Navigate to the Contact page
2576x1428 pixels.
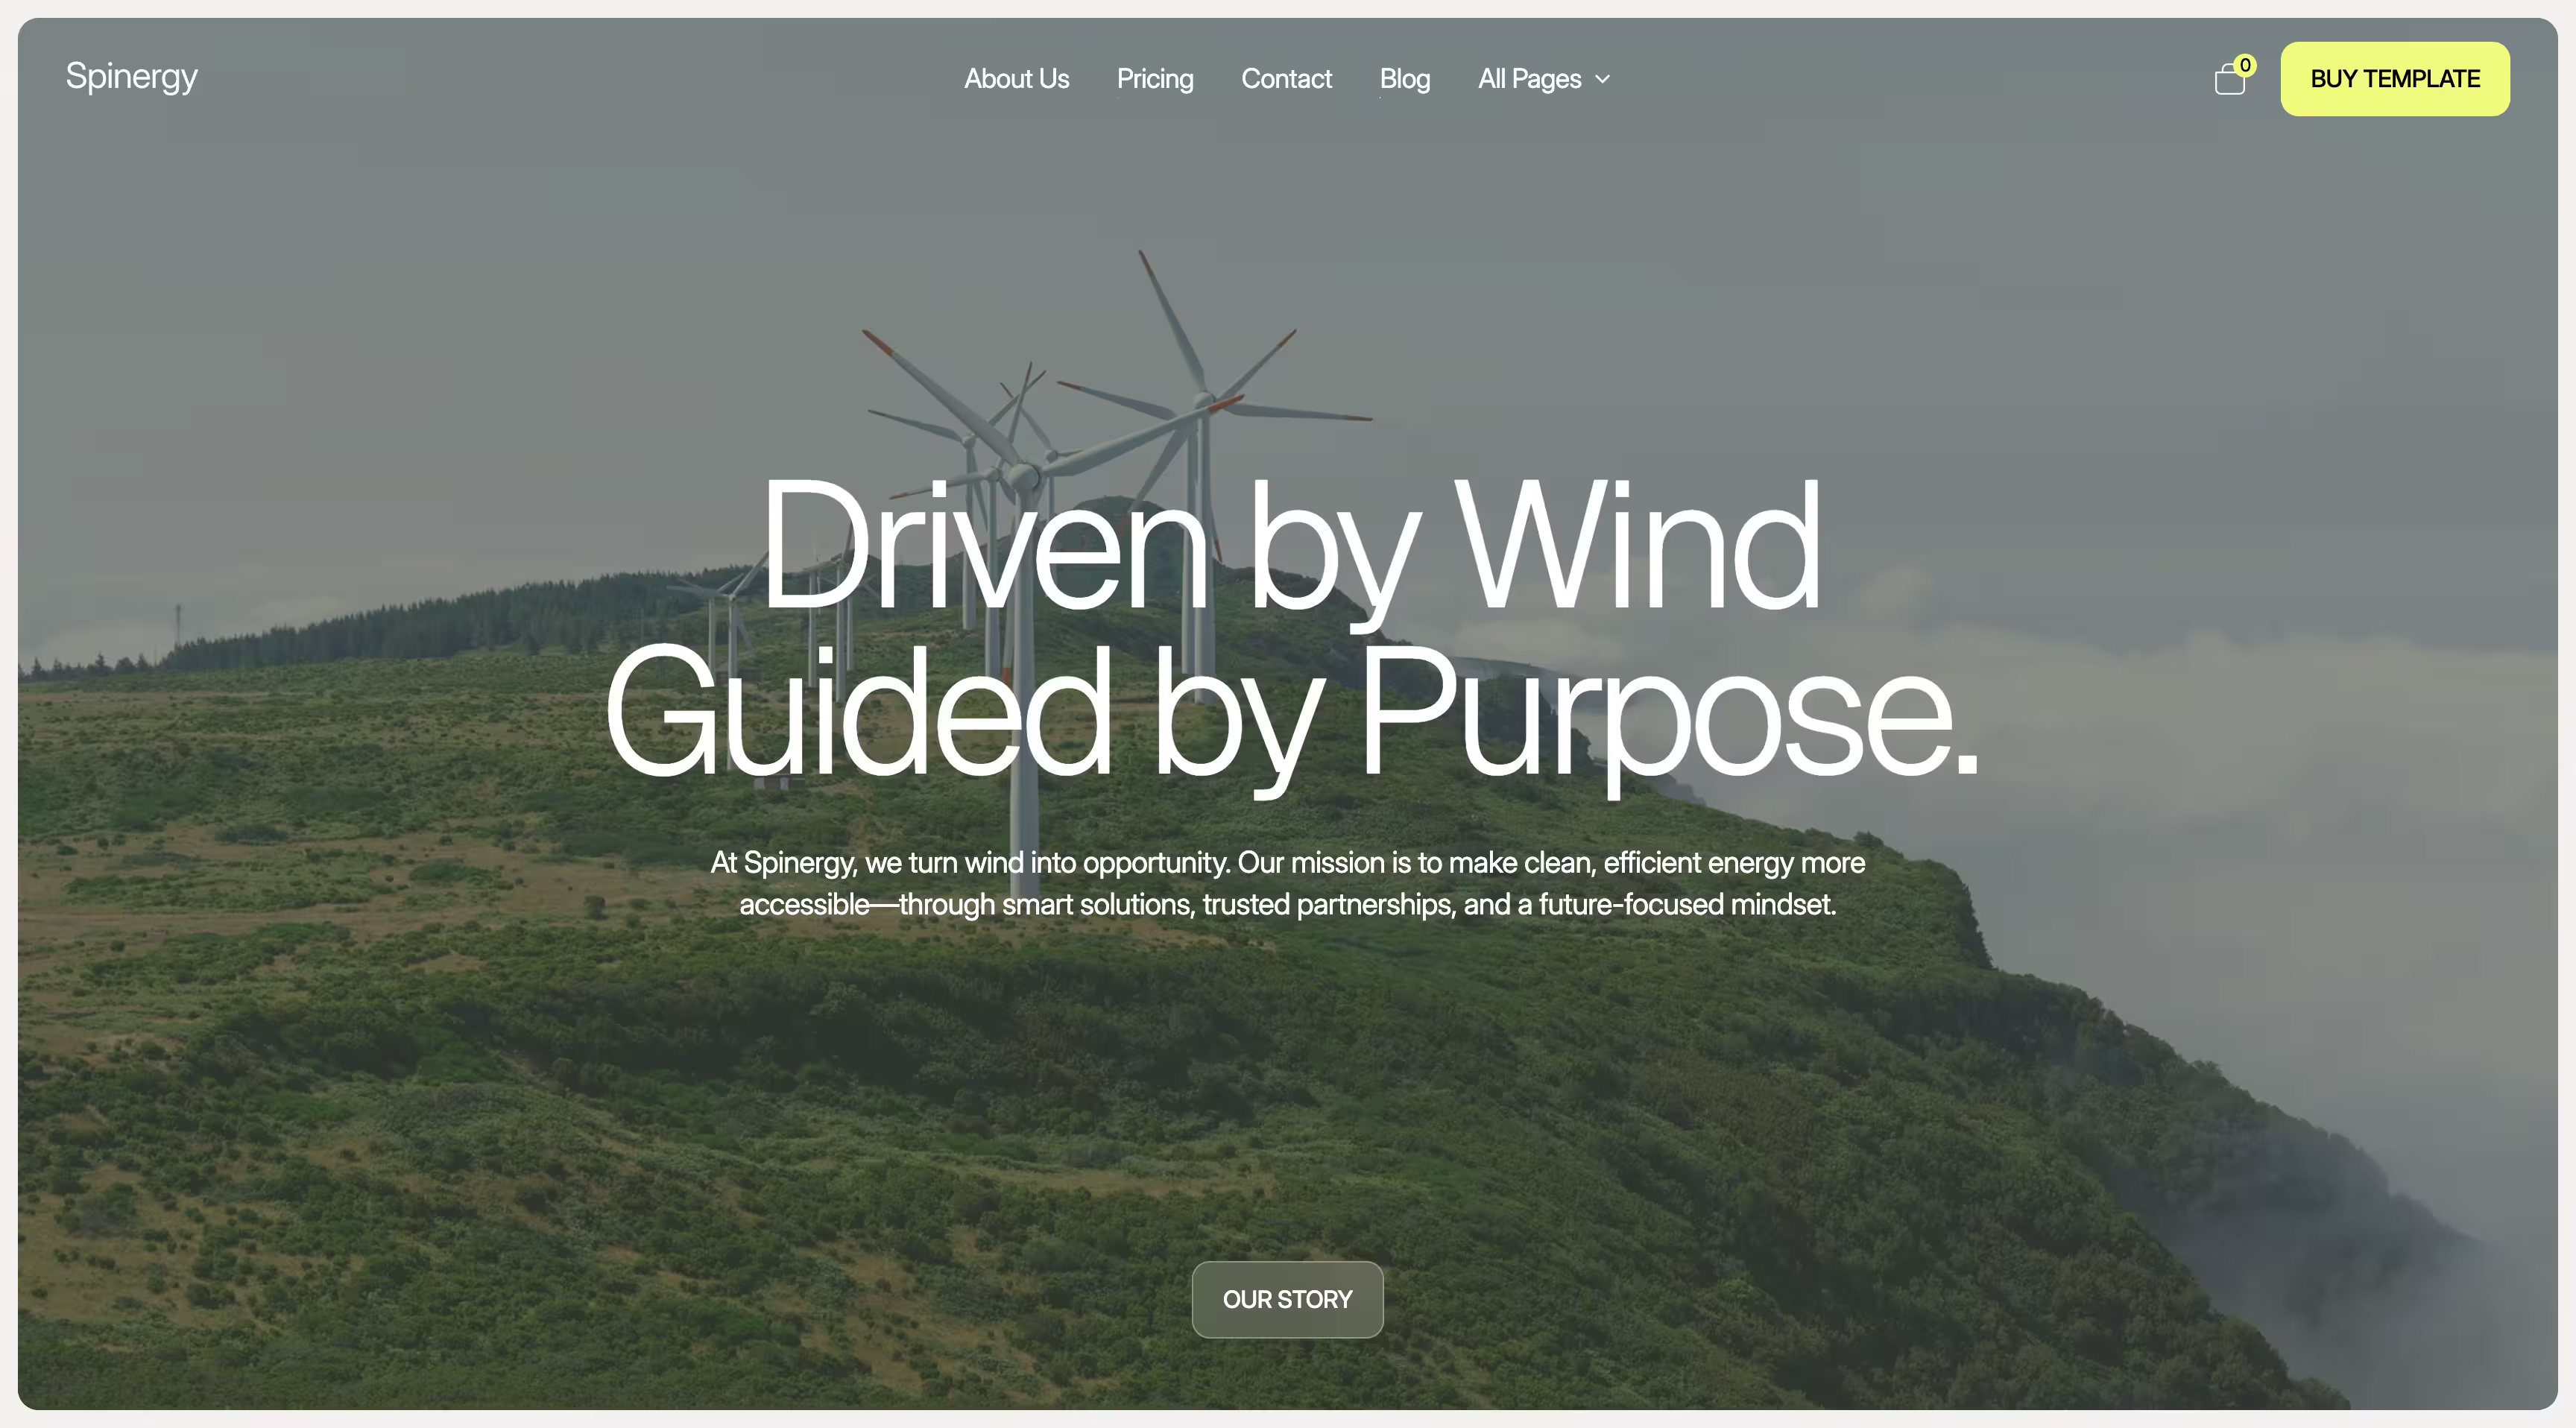coord(1286,79)
